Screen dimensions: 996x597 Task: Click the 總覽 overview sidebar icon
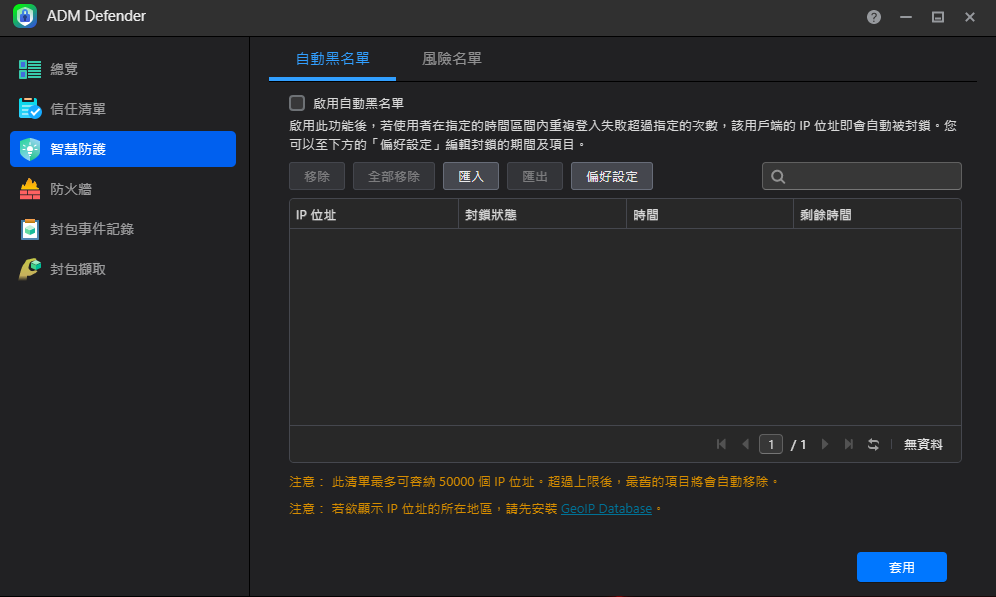pos(30,69)
